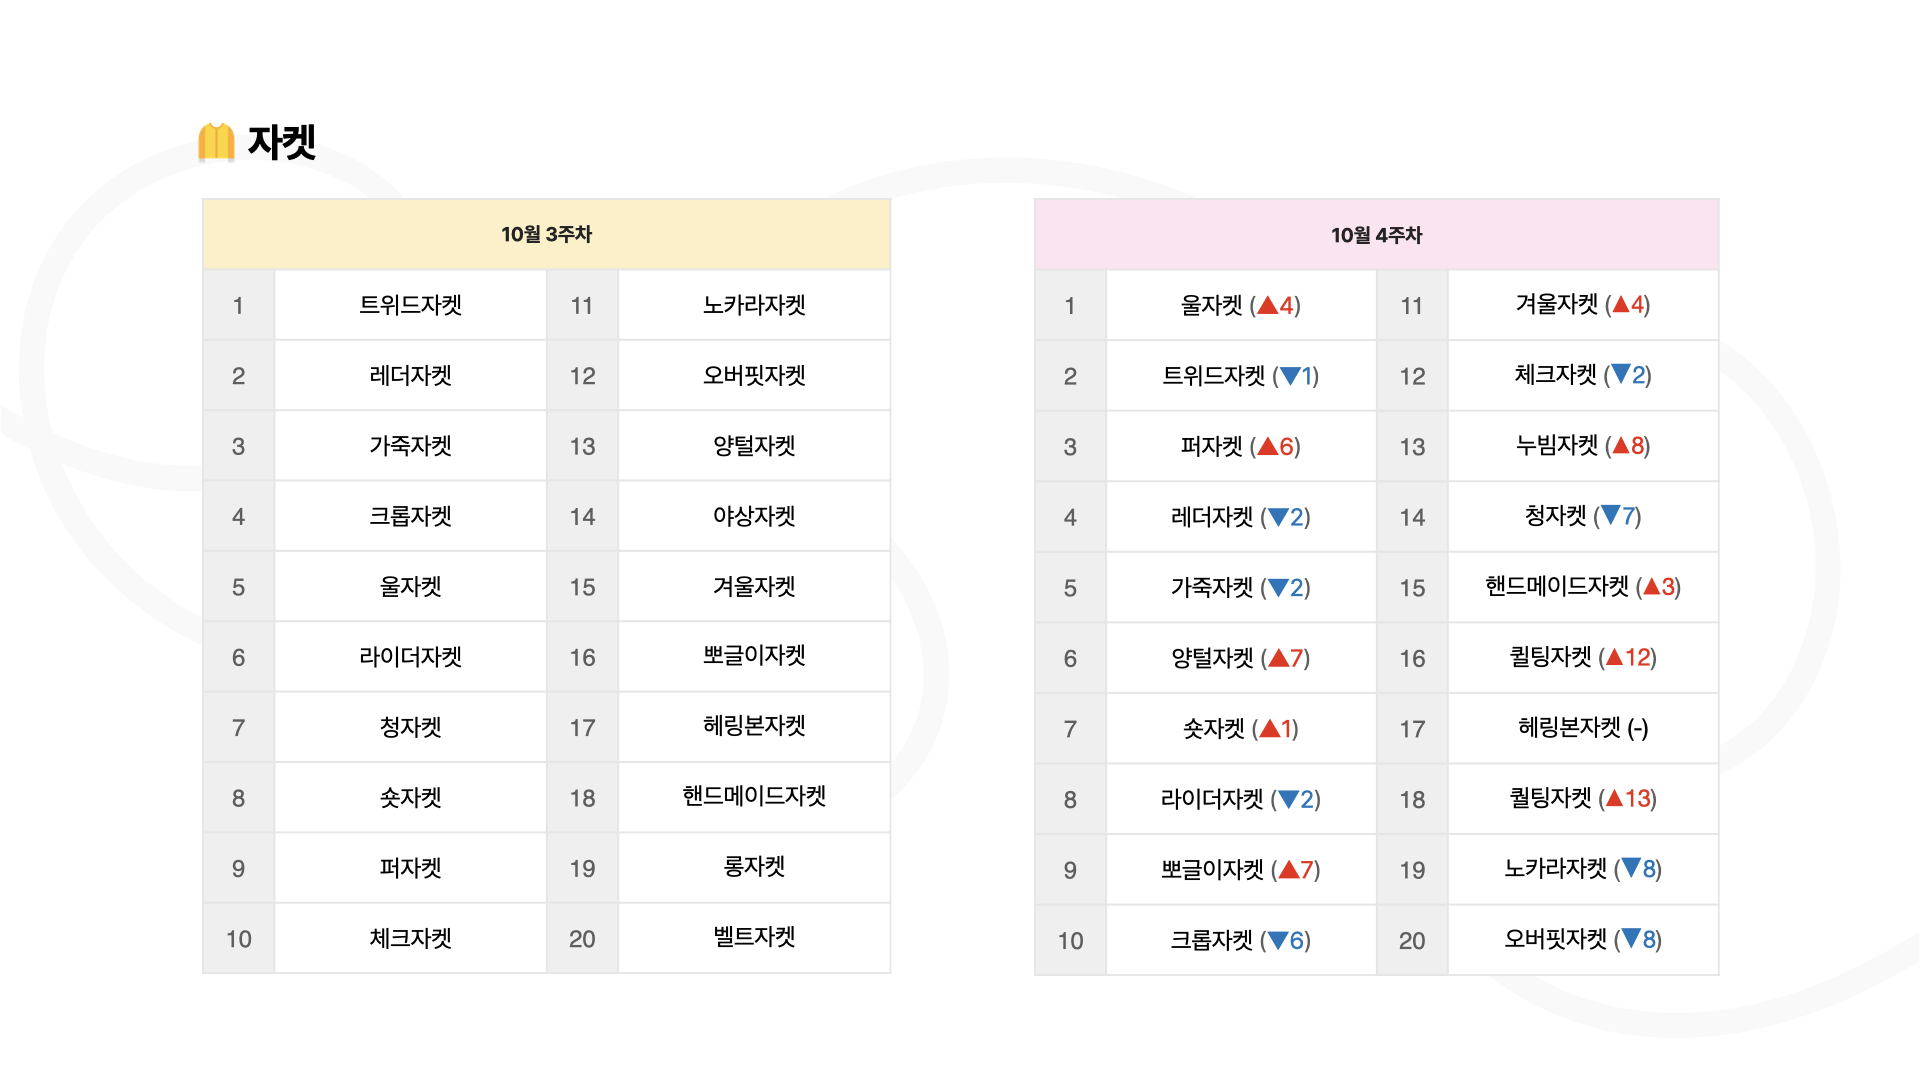Click the blue down arrow beside 노카라자켓
Screen dimensions: 1920x1080
(x=1631, y=868)
